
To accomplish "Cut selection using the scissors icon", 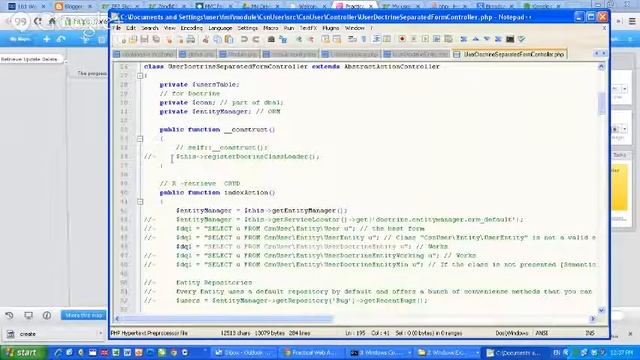I will coord(205,39).
